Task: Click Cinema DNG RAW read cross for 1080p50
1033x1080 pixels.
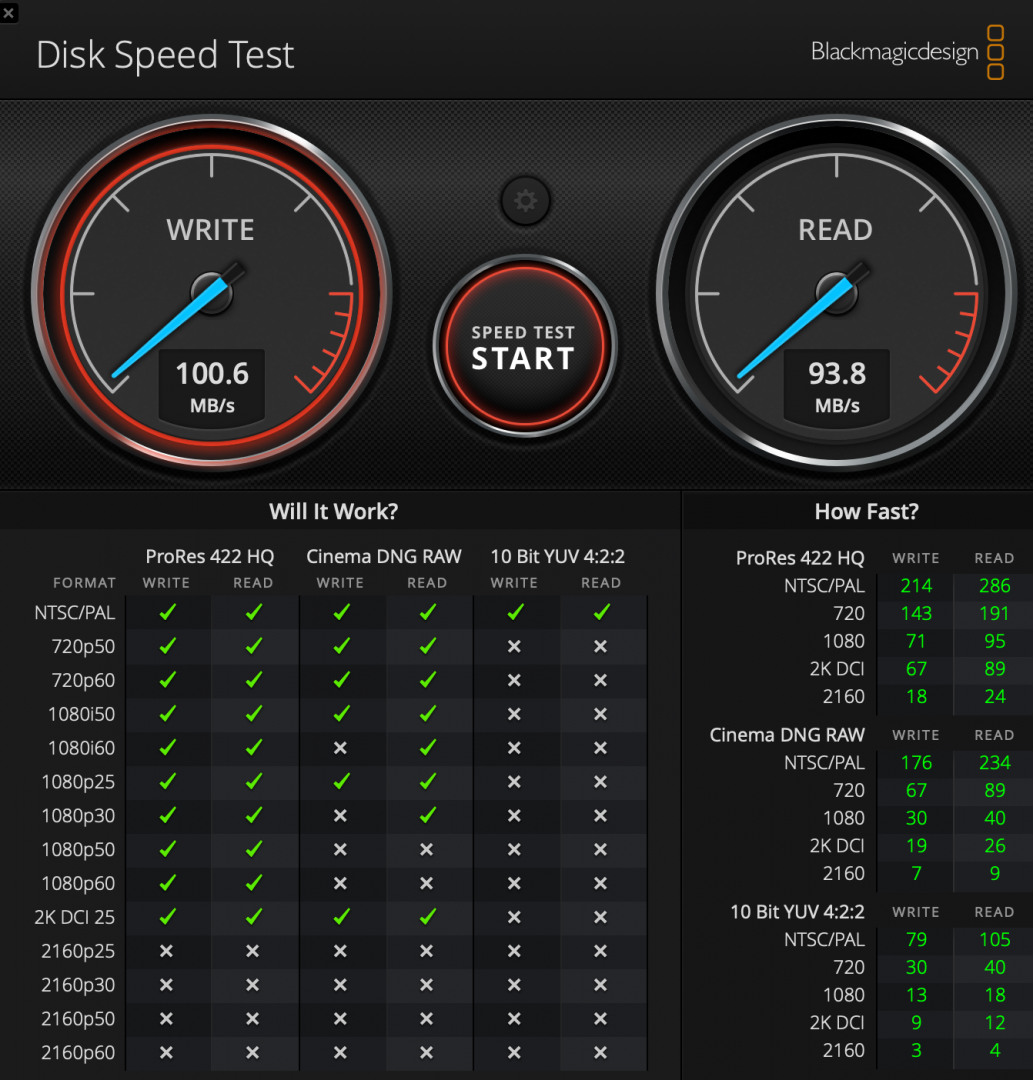Action: [x=427, y=849]
